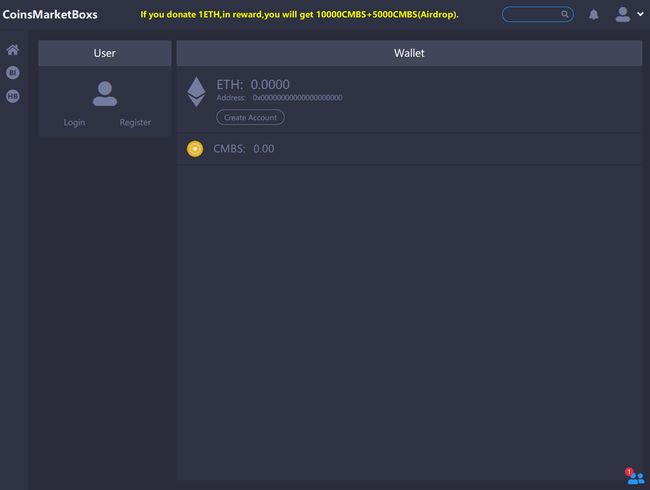Click the ETH: 0.0000 balance

(x=253, y=85)
